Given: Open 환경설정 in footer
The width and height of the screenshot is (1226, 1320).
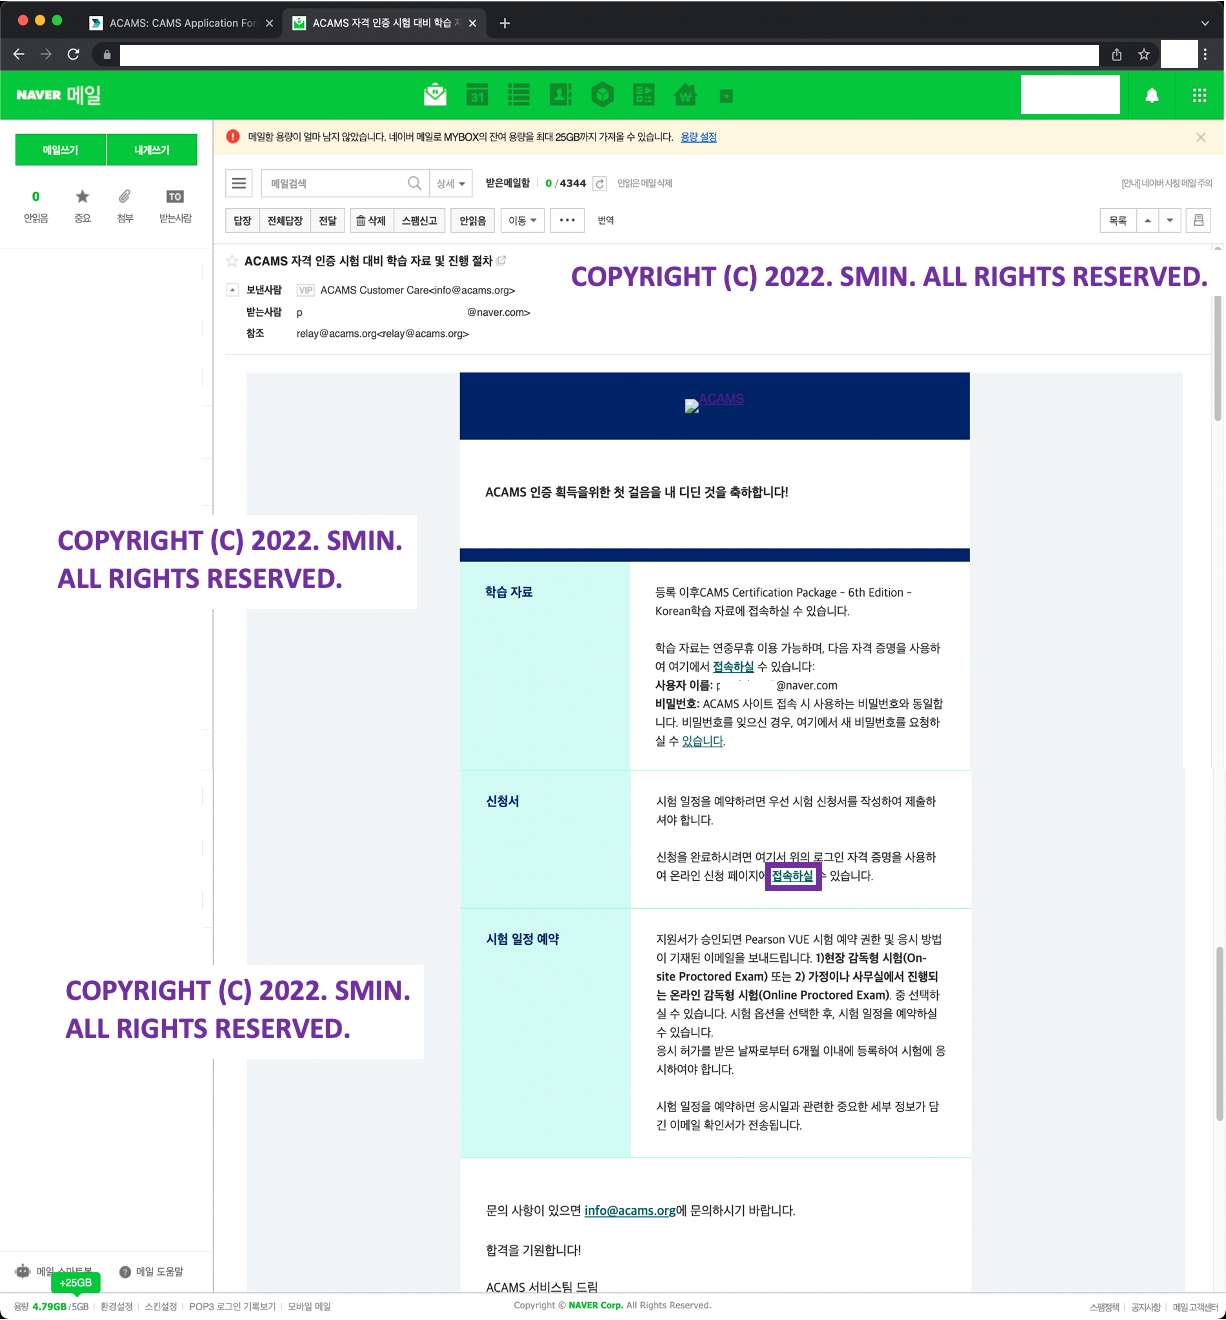Looking at the screenshot, I should click(116, 1307).
